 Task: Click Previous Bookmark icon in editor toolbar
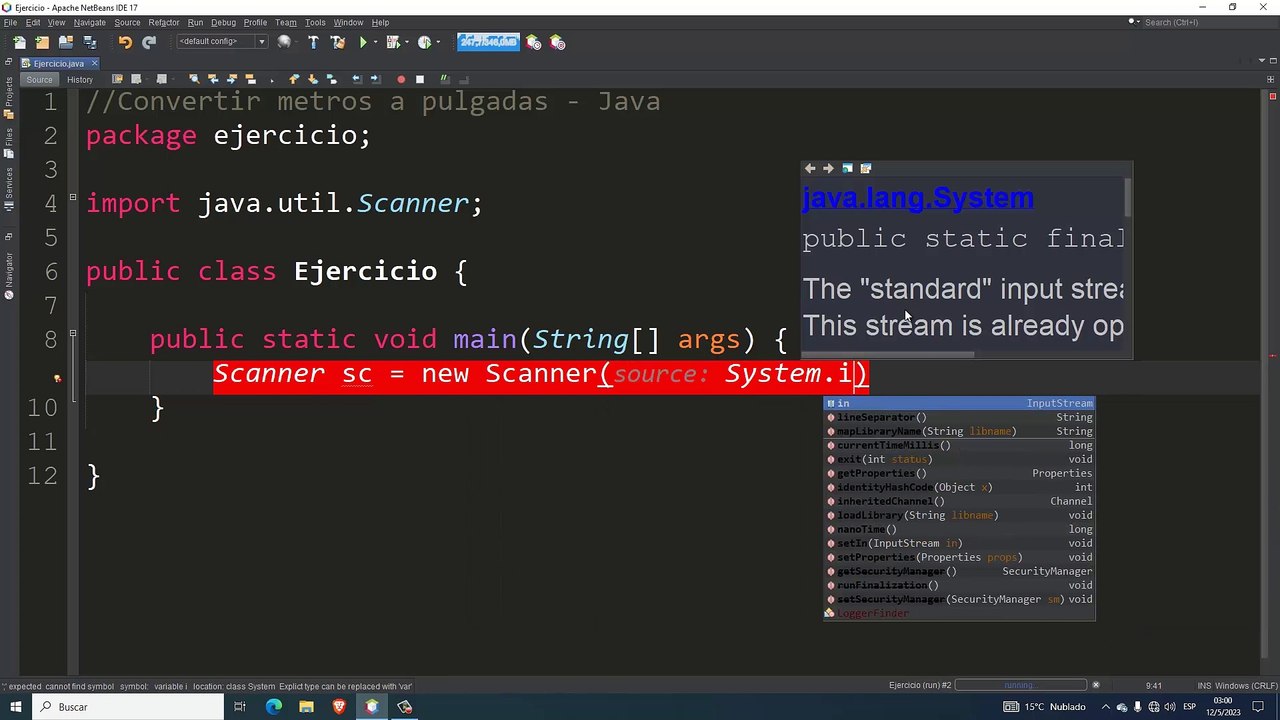pyautogui.click(x=294, y=79)
